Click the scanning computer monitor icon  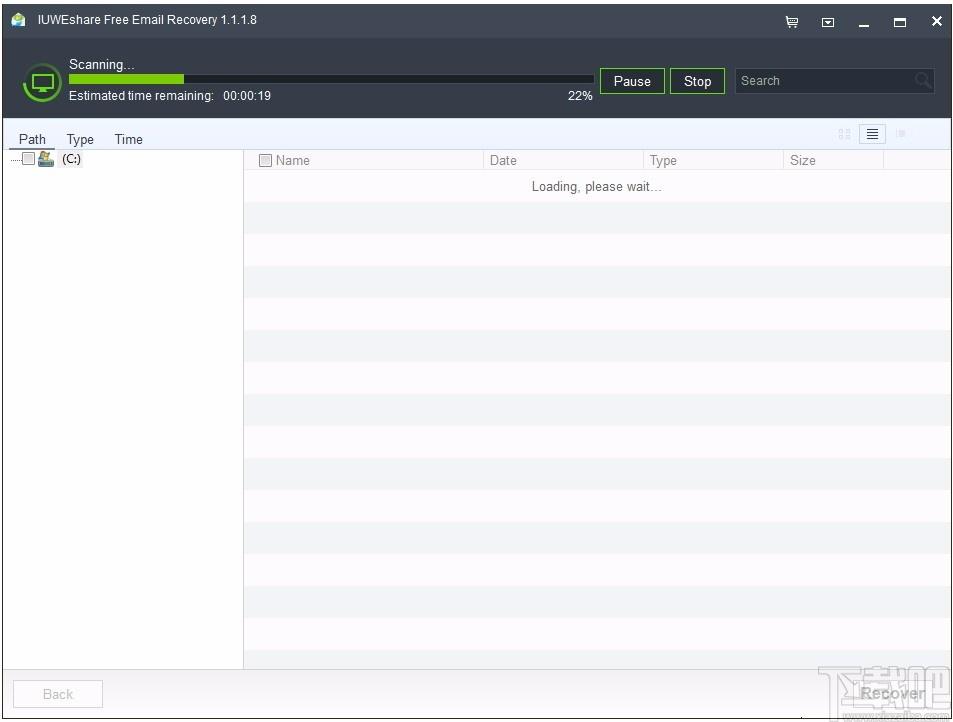[x=42, y=83]
